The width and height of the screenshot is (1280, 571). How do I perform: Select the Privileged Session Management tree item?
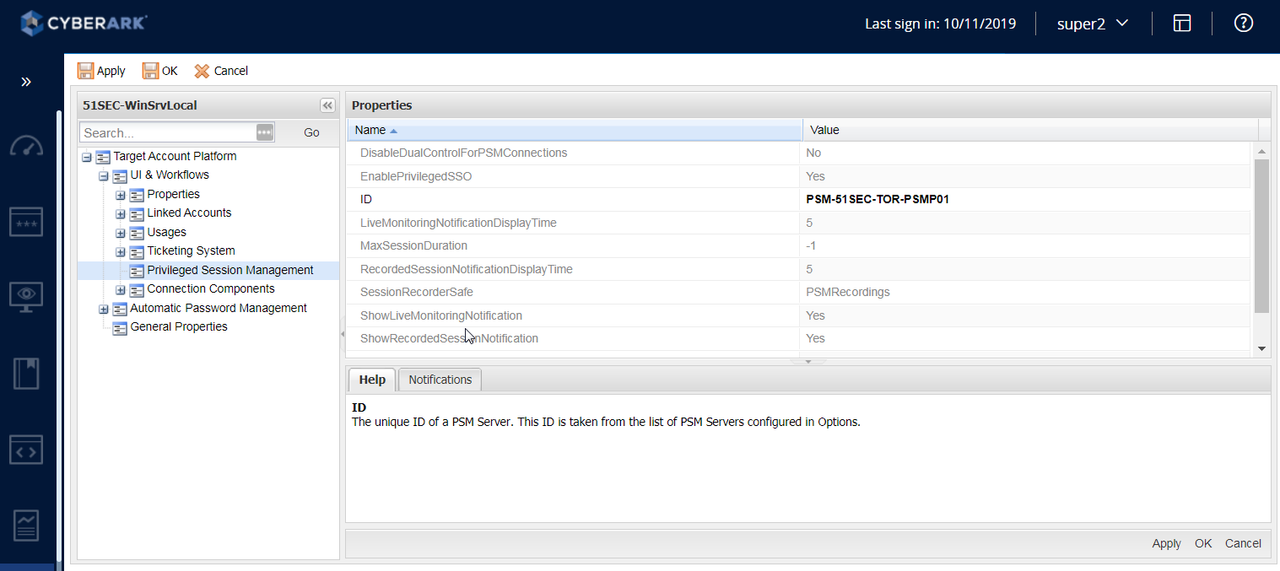[x=230, y=270]
